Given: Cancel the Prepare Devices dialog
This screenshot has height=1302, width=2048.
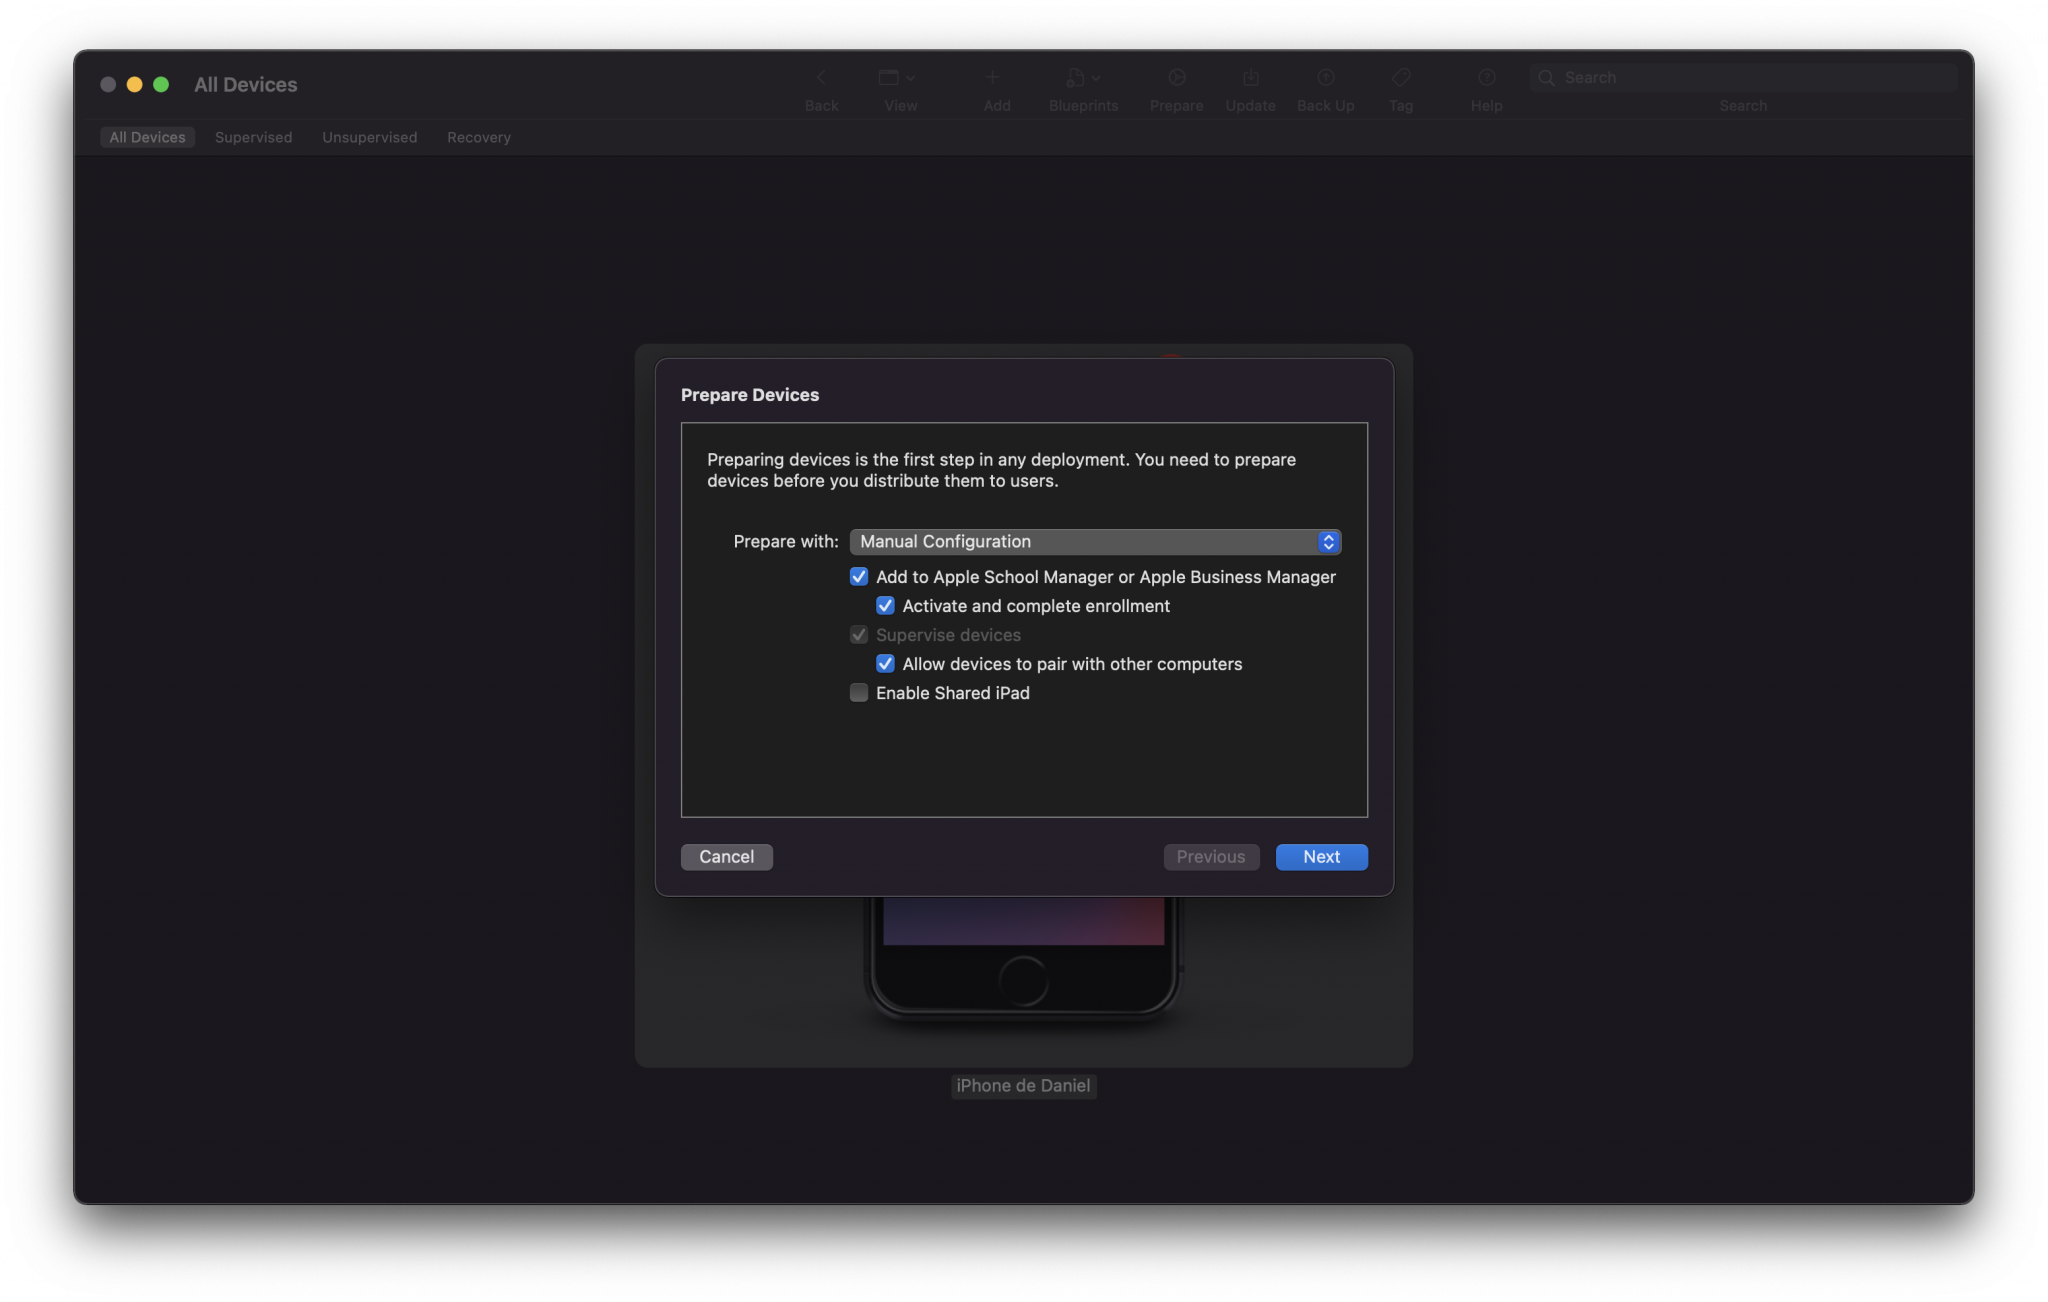Looking at the screenshot, I should [x=726, y=857].
